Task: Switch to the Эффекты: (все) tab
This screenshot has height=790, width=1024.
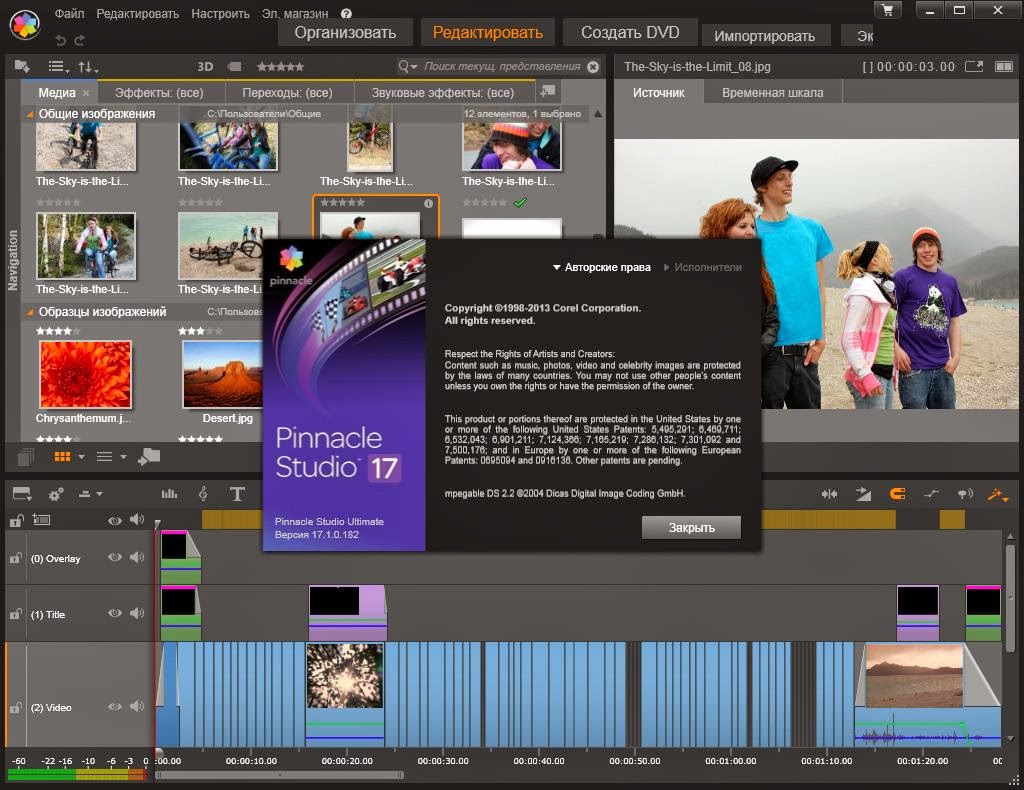Action: 159,93
